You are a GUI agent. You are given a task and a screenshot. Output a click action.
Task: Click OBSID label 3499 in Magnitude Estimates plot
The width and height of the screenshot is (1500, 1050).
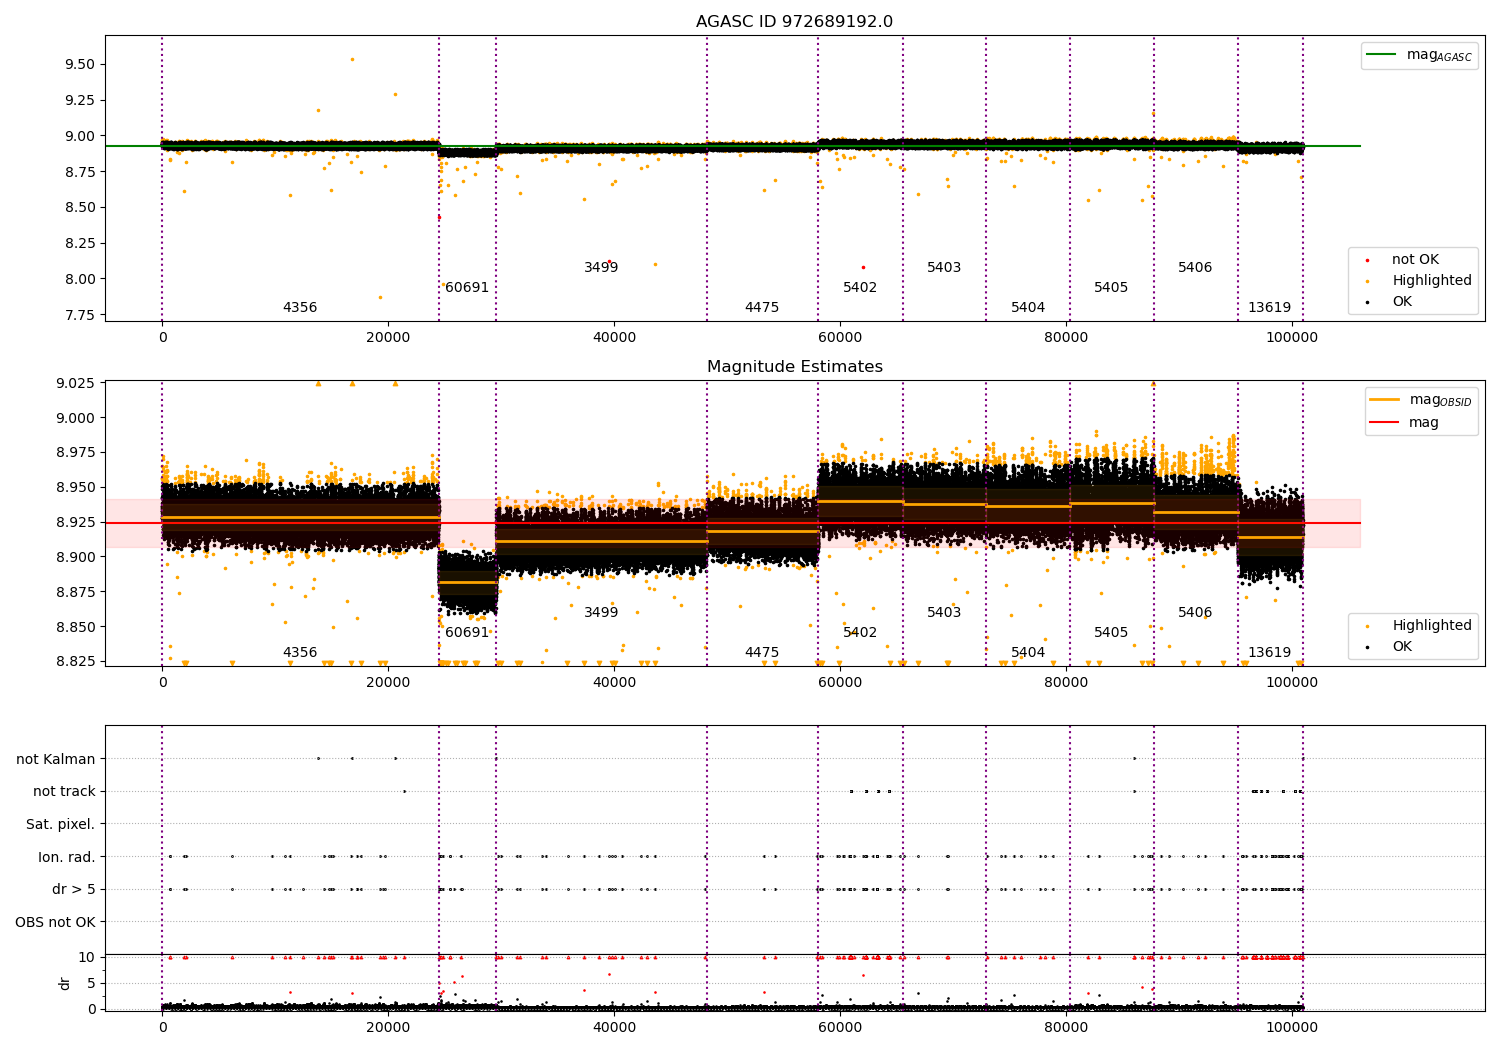point(601,613)
